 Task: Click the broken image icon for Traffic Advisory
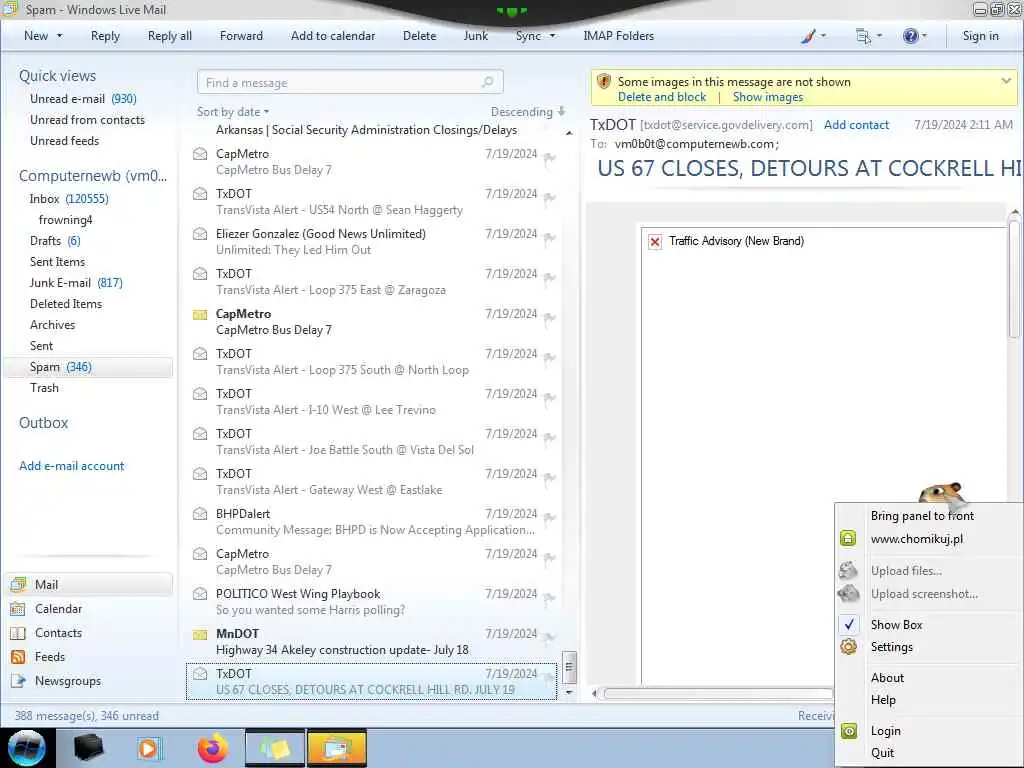click(655, 242)
